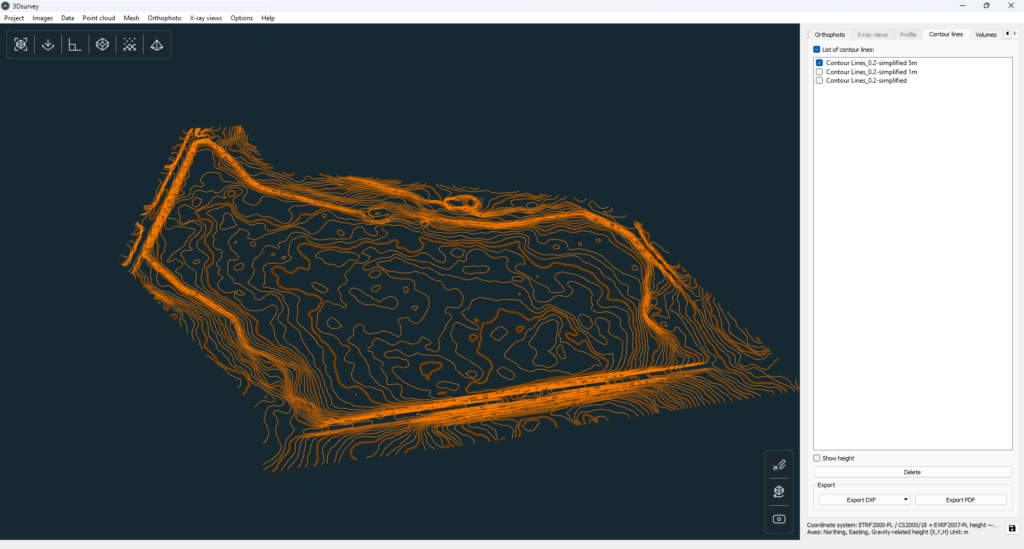Screen dimensions: 1024x549
Task: Open the Export DXF dropdown arrow
Action: coord(905,499)
